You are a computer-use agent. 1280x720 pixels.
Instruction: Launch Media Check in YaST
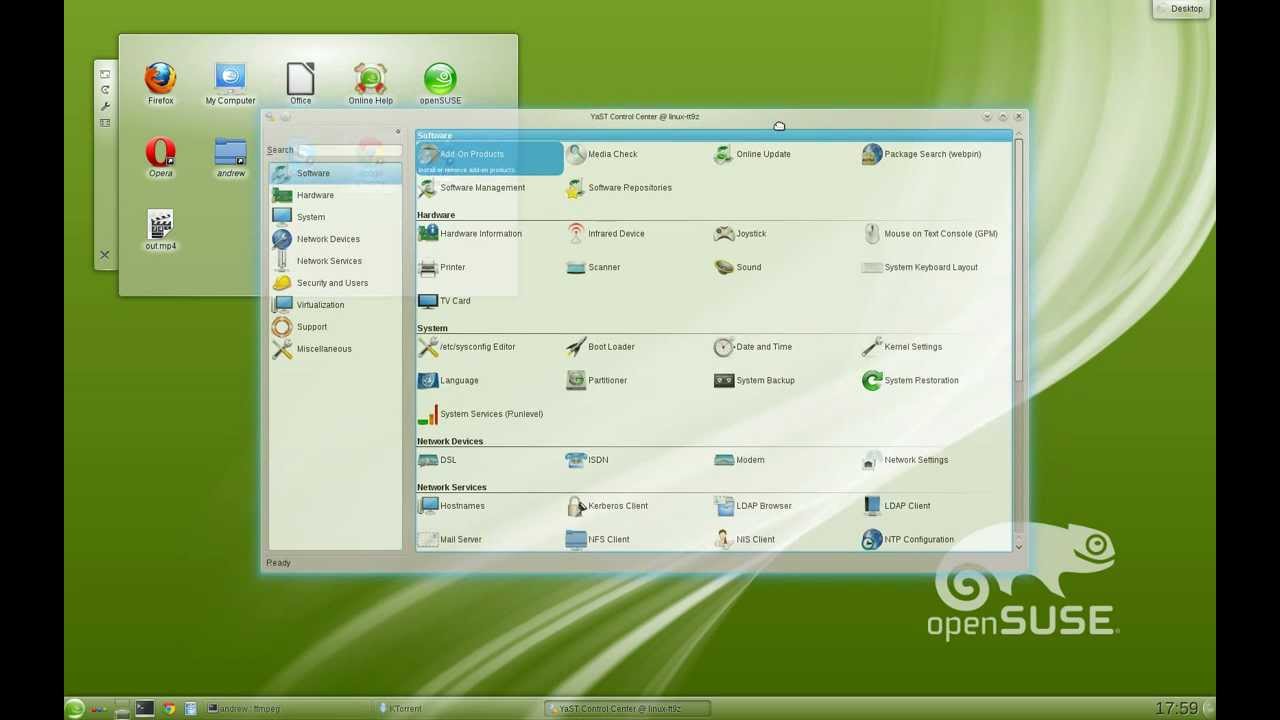tap(602, 154)
